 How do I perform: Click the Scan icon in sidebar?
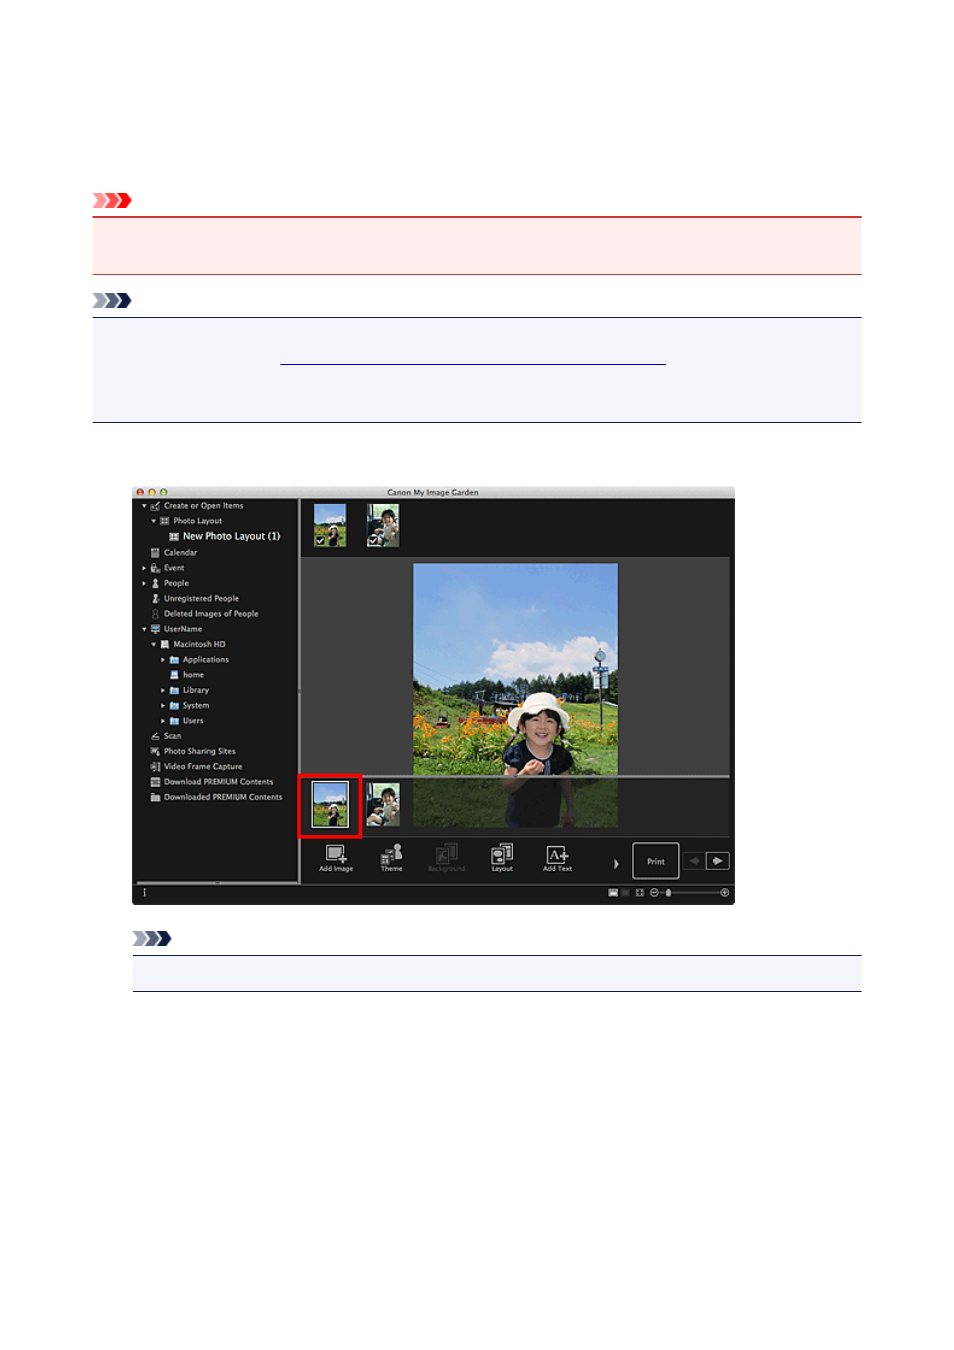[x=155, y=736]
